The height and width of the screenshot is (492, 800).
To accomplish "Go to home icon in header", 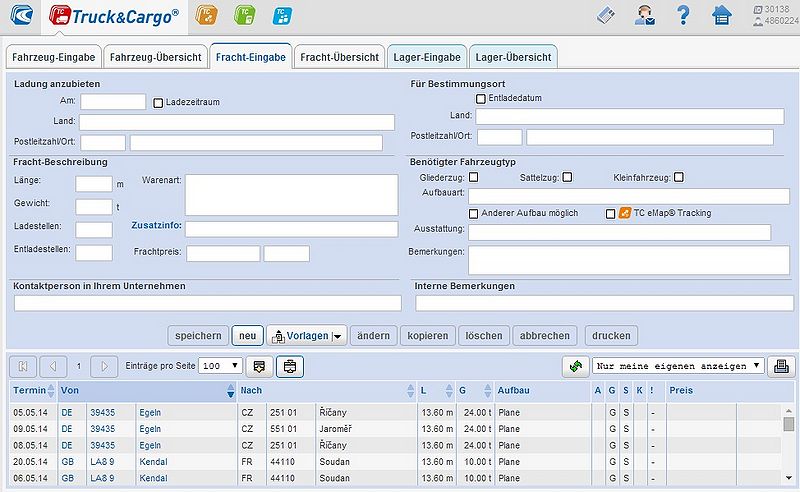I will [x=721, y=16].
